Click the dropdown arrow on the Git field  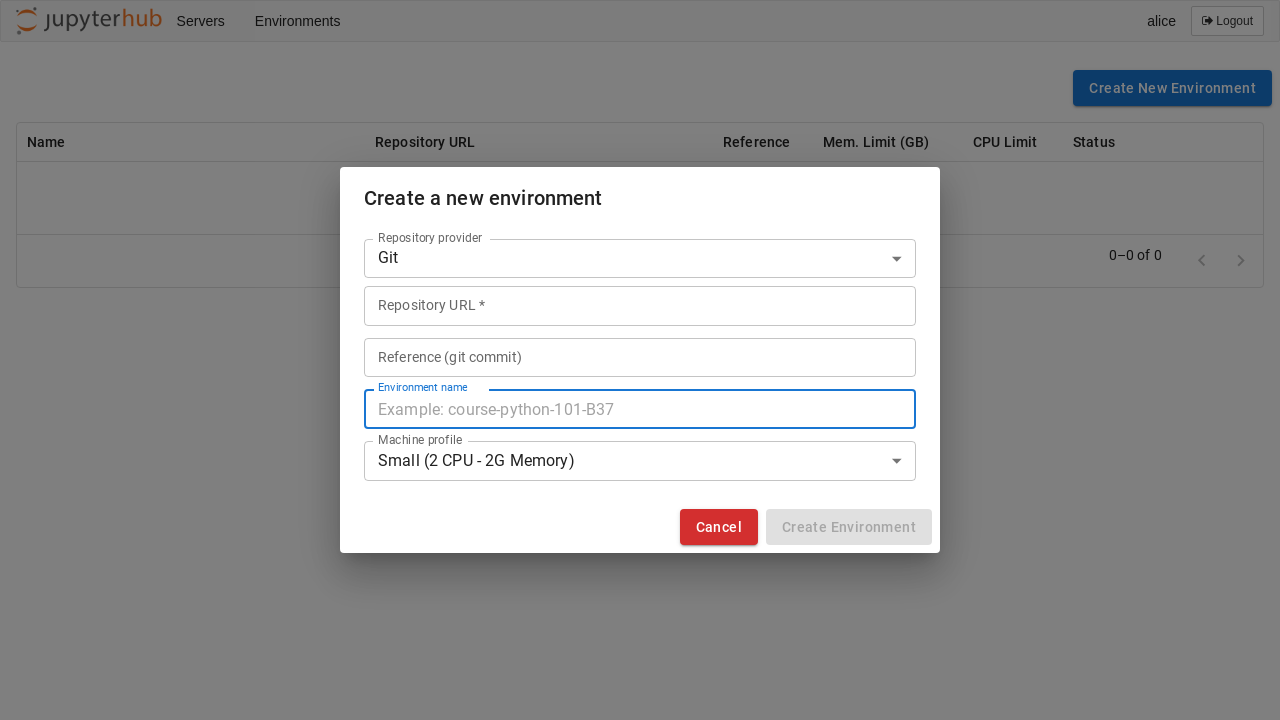[896, 258]
